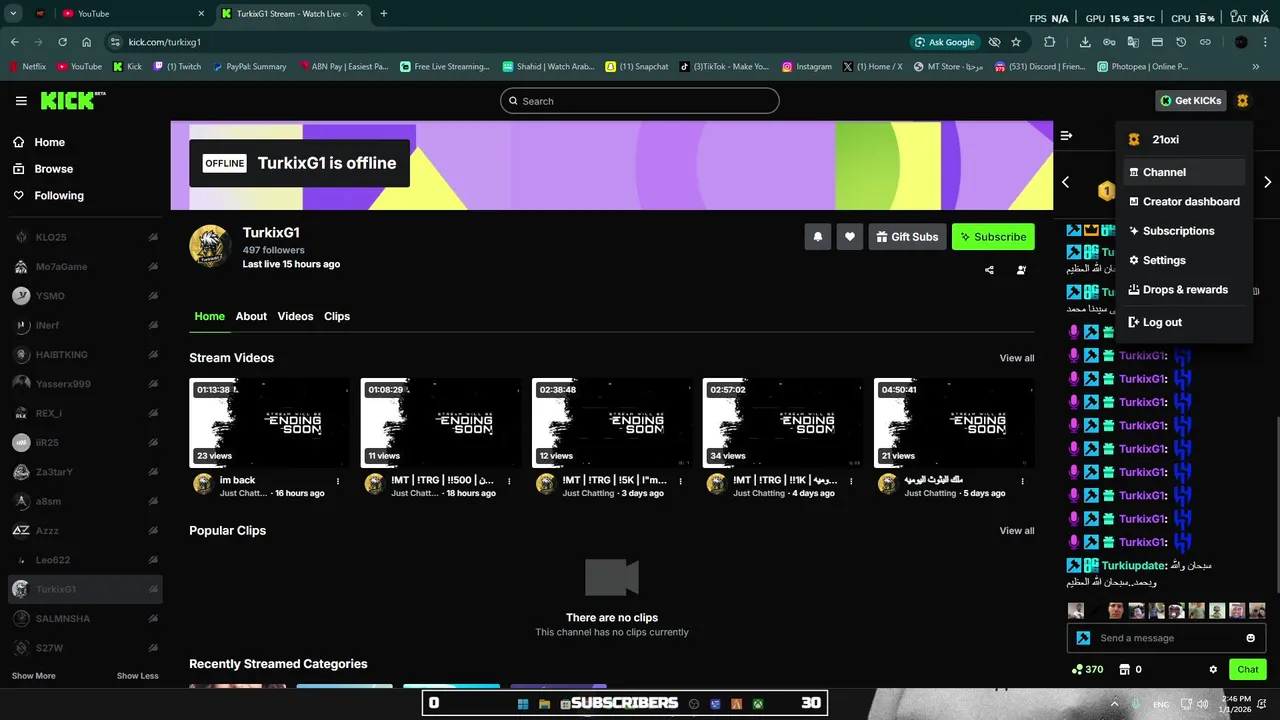Bookmark this page with star icon
Image resolution: width=1280 pixels, height=720 pixels.
click(1016, 42)
